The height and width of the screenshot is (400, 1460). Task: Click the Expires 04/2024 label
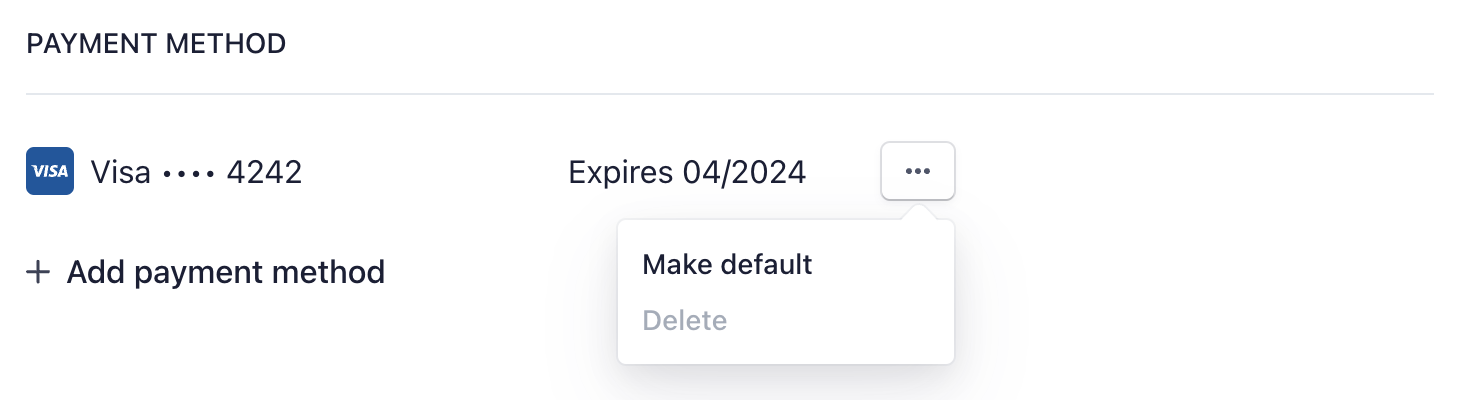(x=686, y=172)
